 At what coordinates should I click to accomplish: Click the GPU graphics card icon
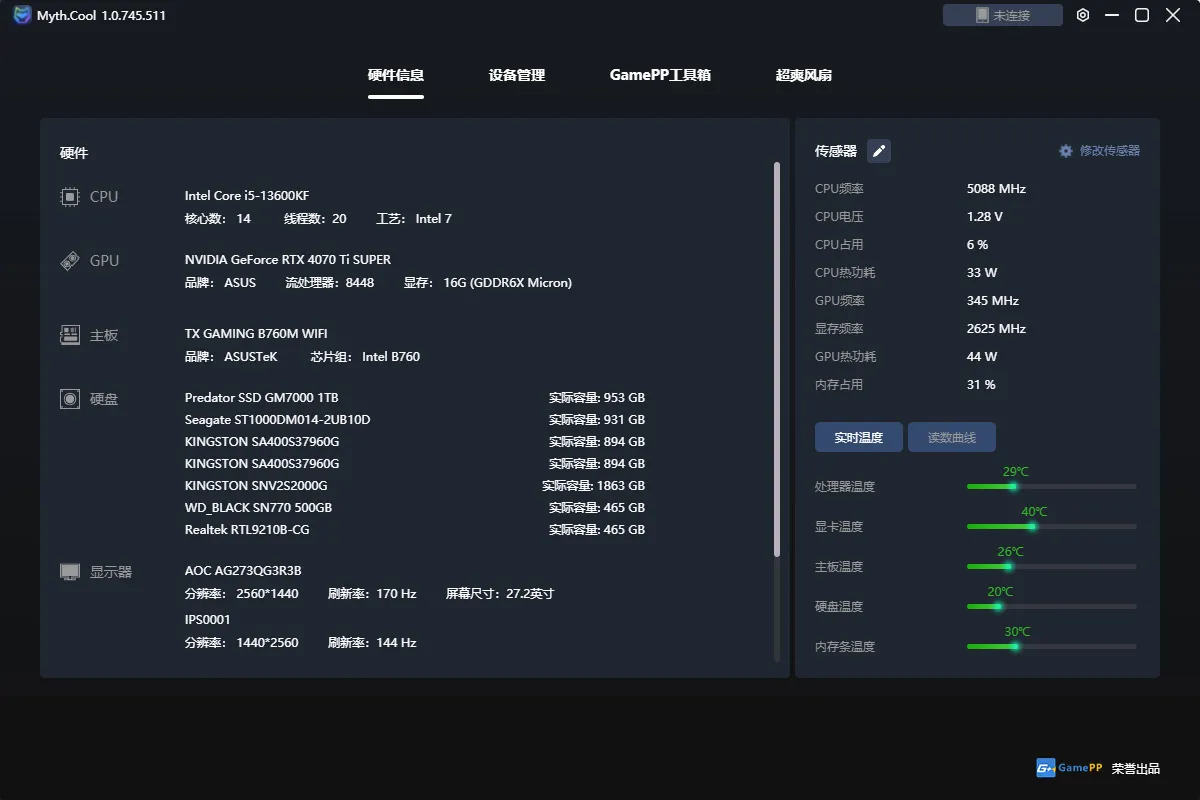[70, 261]
